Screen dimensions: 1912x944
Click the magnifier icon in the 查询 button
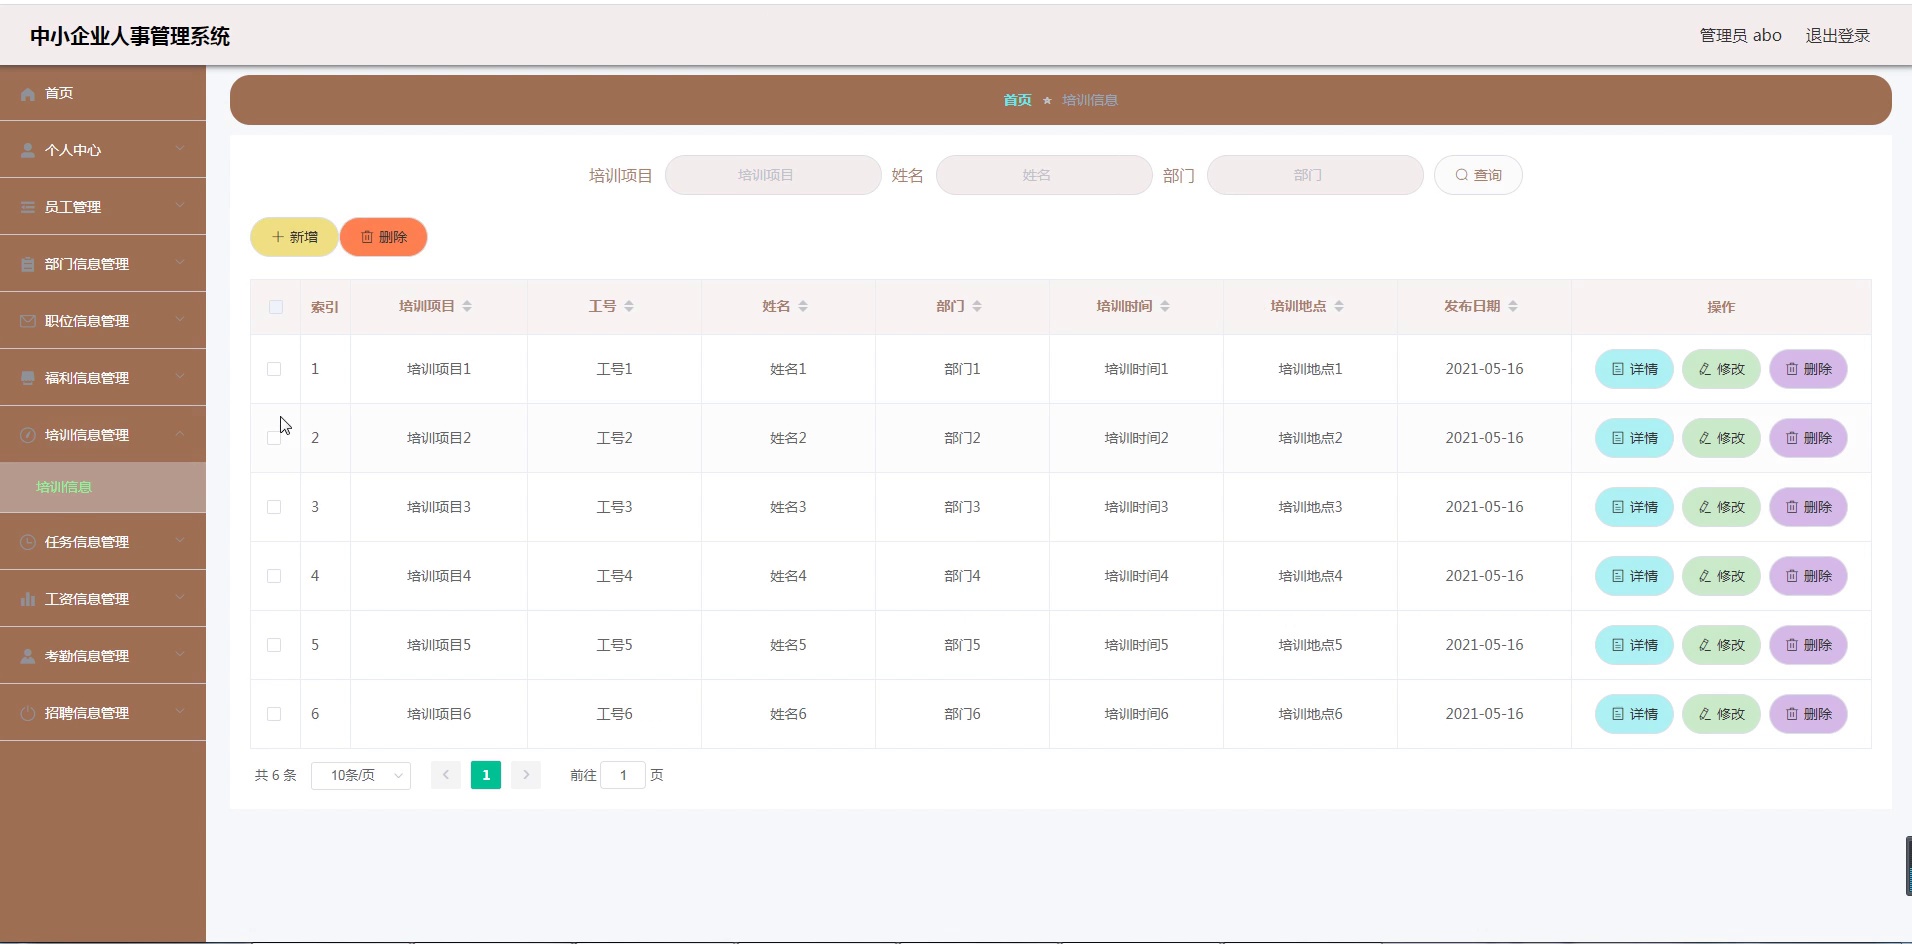pyautogui.click(x=1462, y=175)
